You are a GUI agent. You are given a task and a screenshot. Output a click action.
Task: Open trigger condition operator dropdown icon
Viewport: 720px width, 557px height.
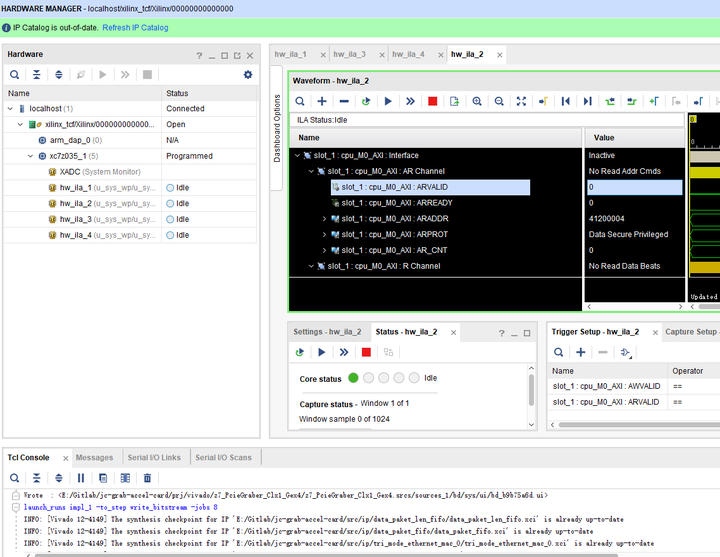(625, 353)
